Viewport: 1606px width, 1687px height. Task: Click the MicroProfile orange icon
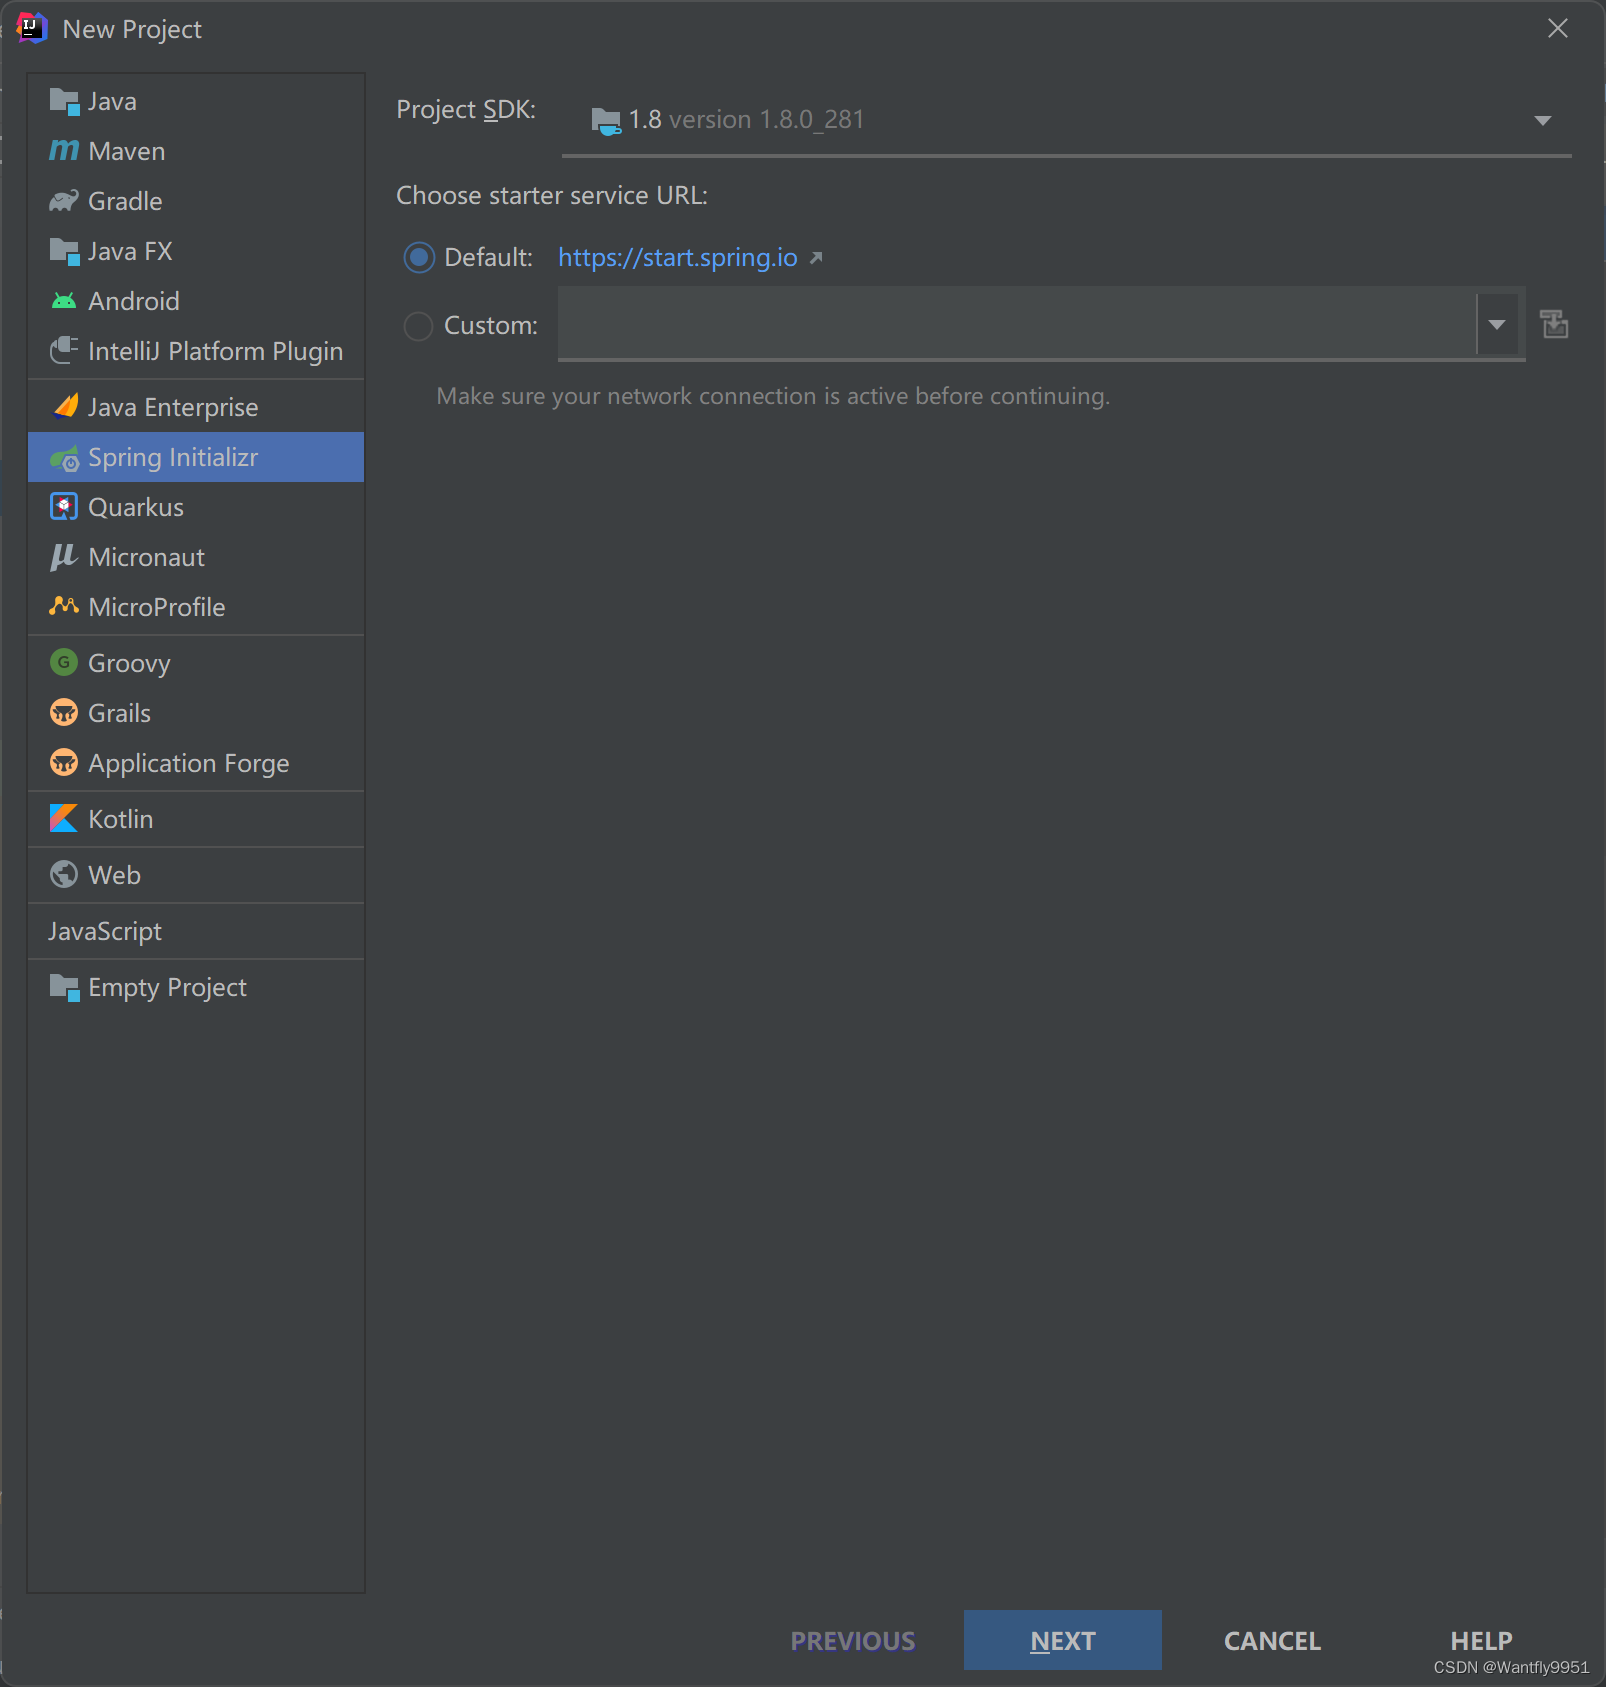[64, 606]
